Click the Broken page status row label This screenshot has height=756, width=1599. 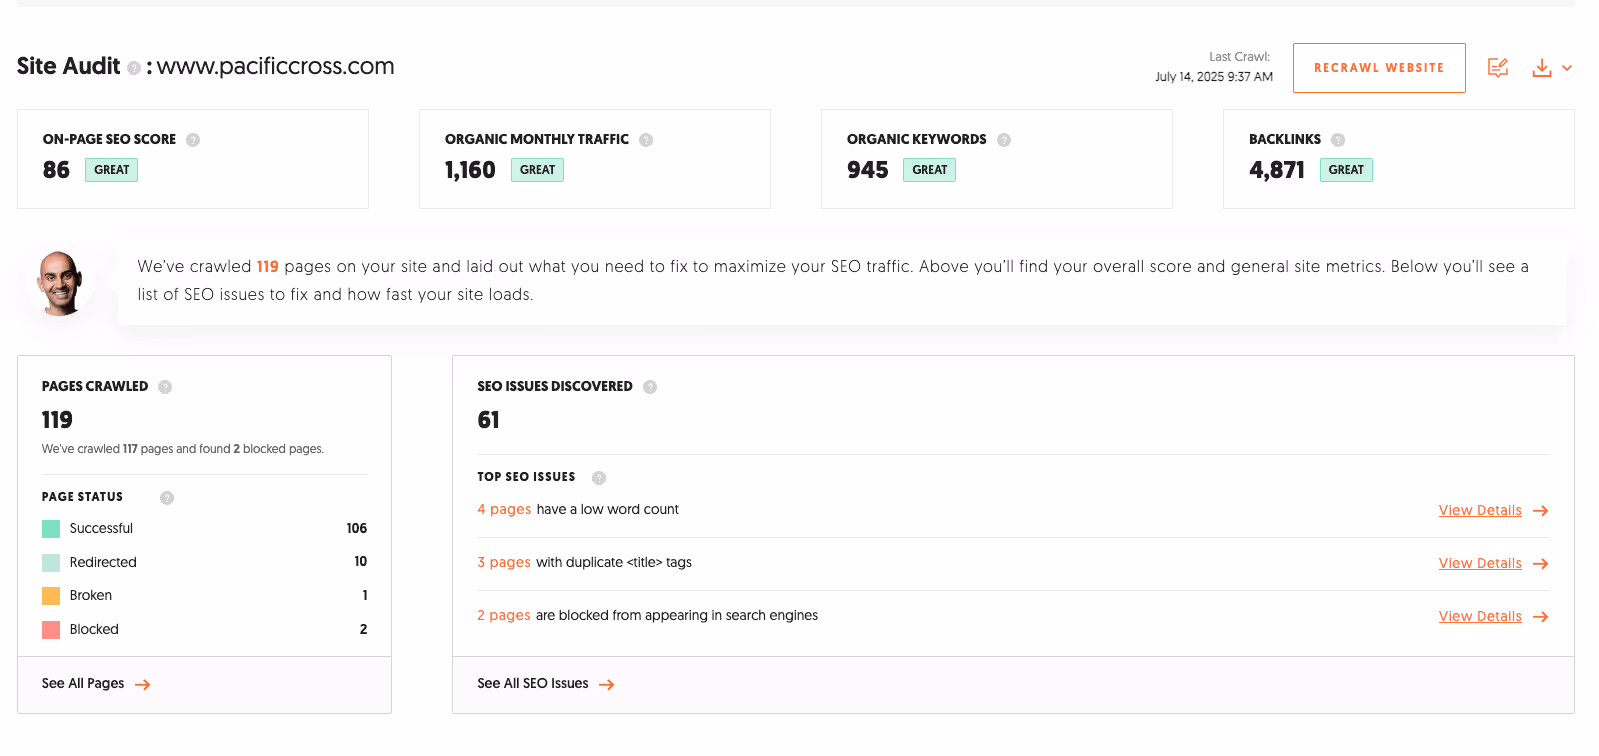[x=91, y=595]
